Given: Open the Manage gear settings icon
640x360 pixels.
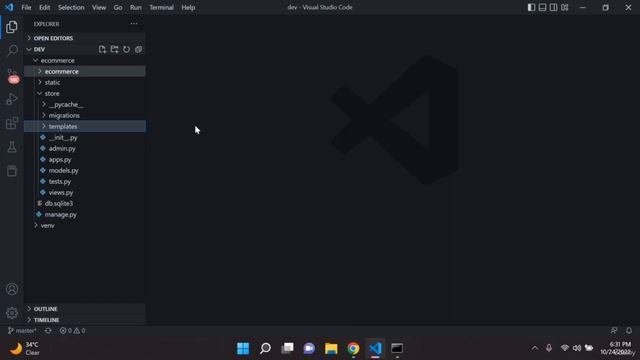Looking at the screenshot, I should pos(12,313).
